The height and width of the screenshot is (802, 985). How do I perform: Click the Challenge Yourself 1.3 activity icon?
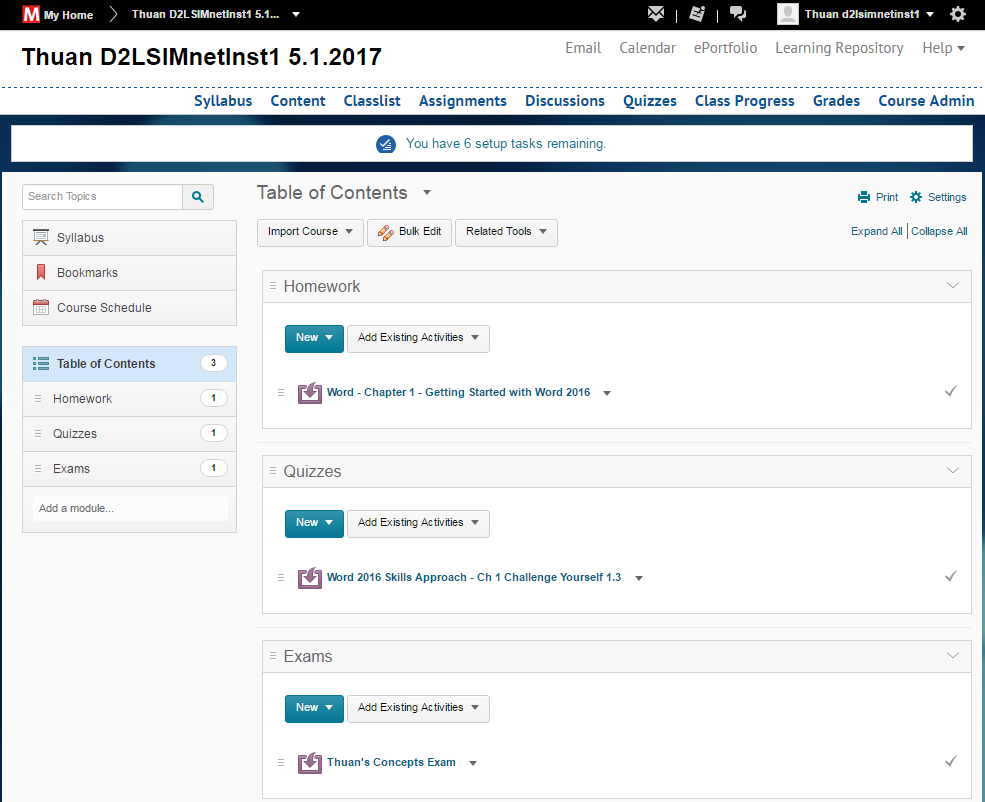pos(310,578)
